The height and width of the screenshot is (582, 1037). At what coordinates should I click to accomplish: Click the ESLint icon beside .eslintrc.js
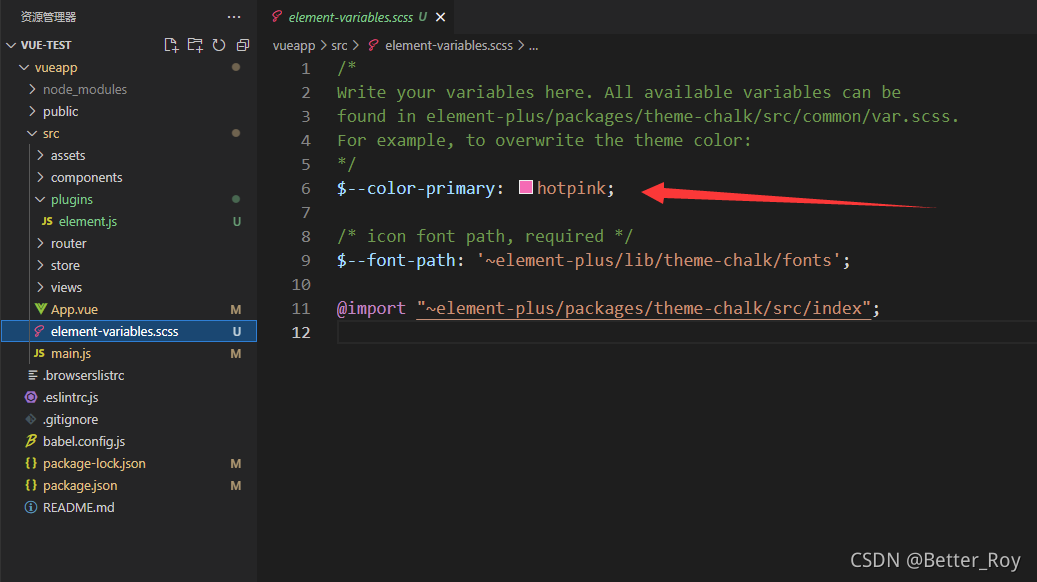31,397
